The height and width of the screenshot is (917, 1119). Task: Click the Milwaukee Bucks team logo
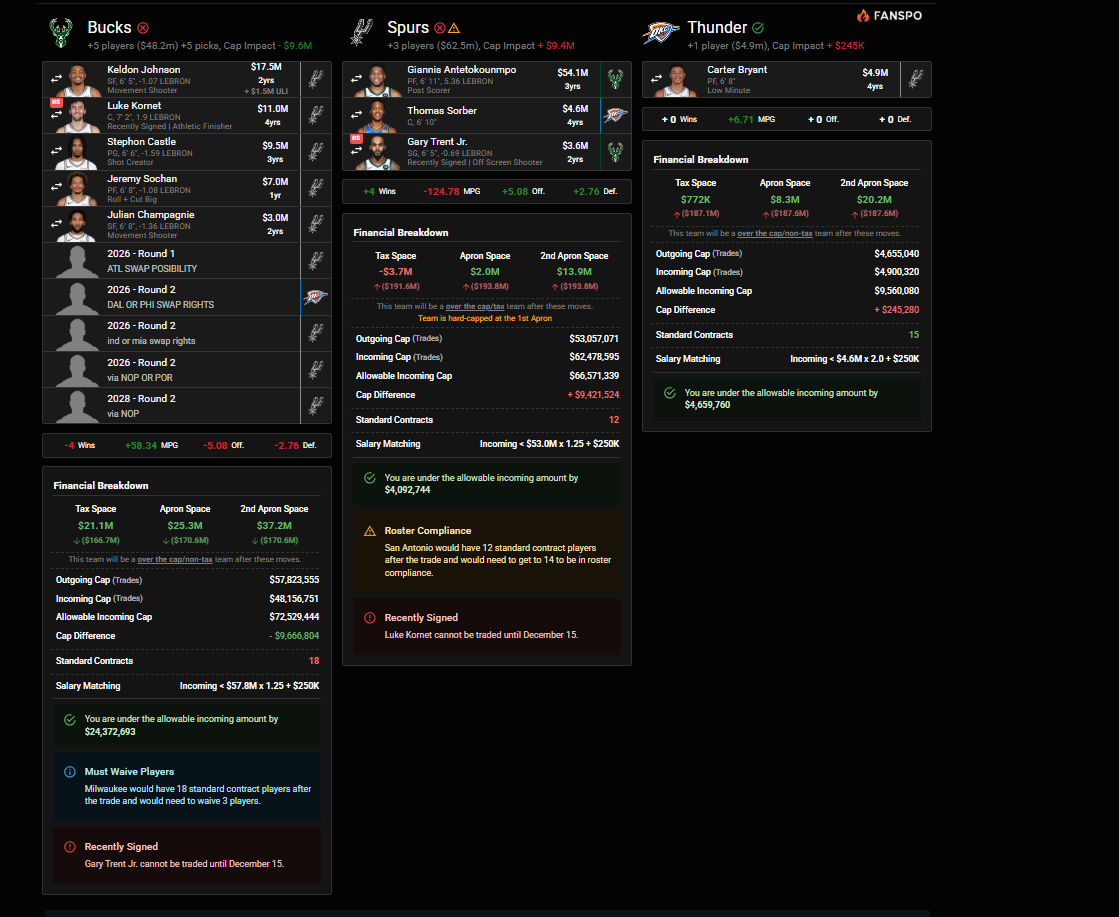pyautogui.click(x=61, y=33)
